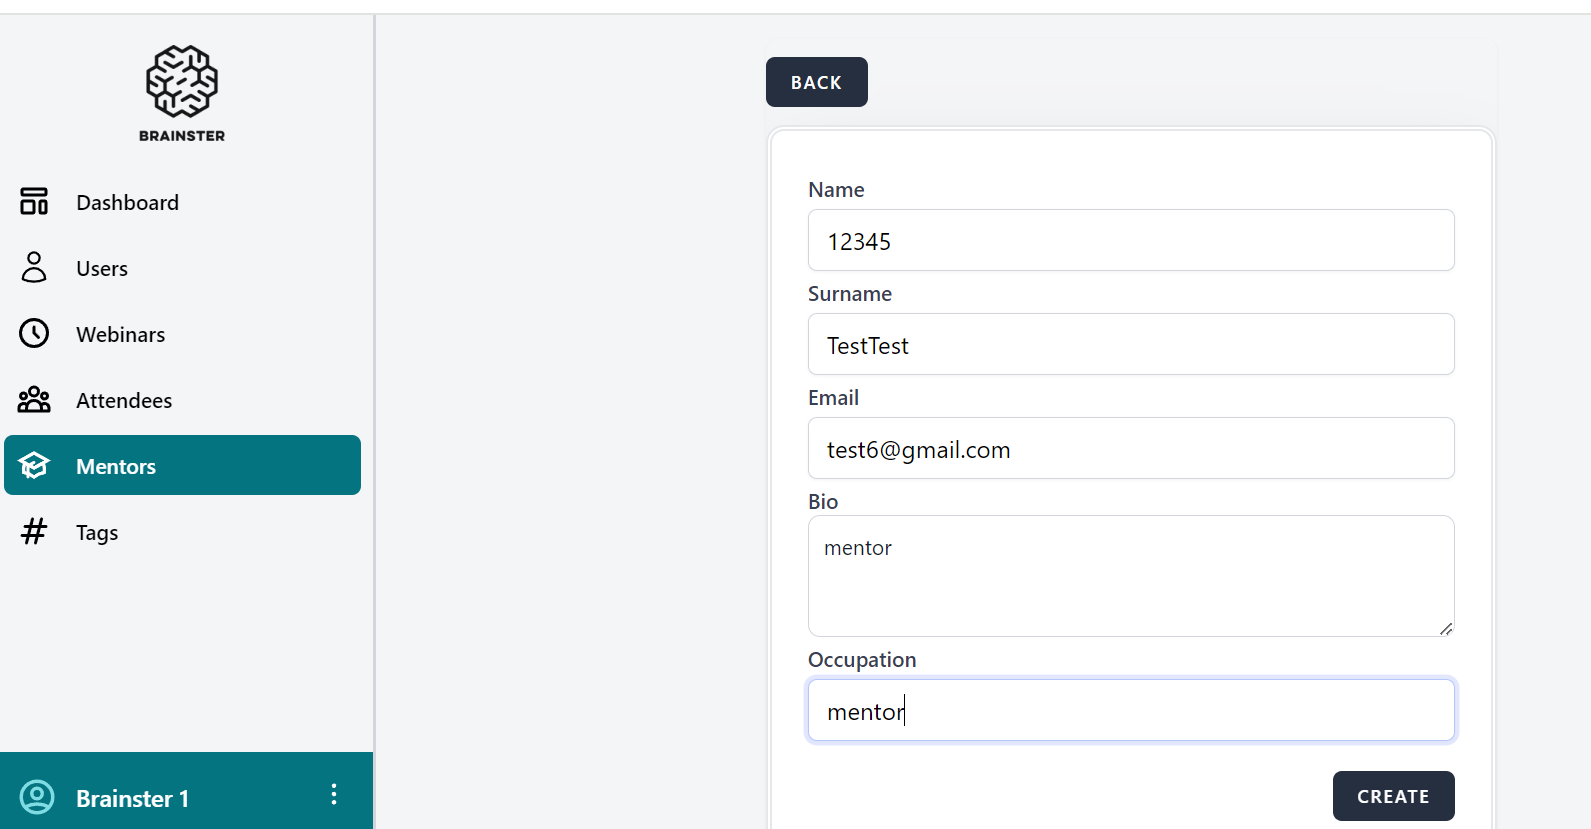Focus the Name input field
Viewport: 1591px width, 829px height.
(x=1130, y=241)
